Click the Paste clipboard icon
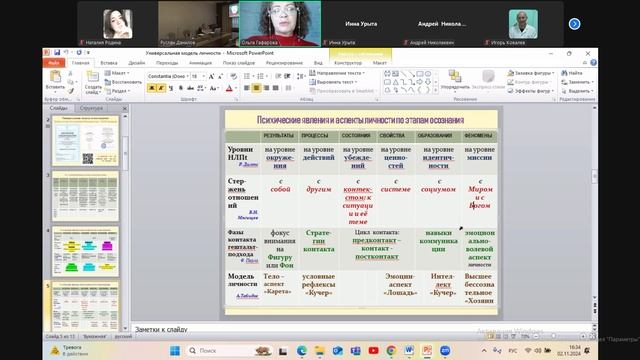 [x=55, y=77]
